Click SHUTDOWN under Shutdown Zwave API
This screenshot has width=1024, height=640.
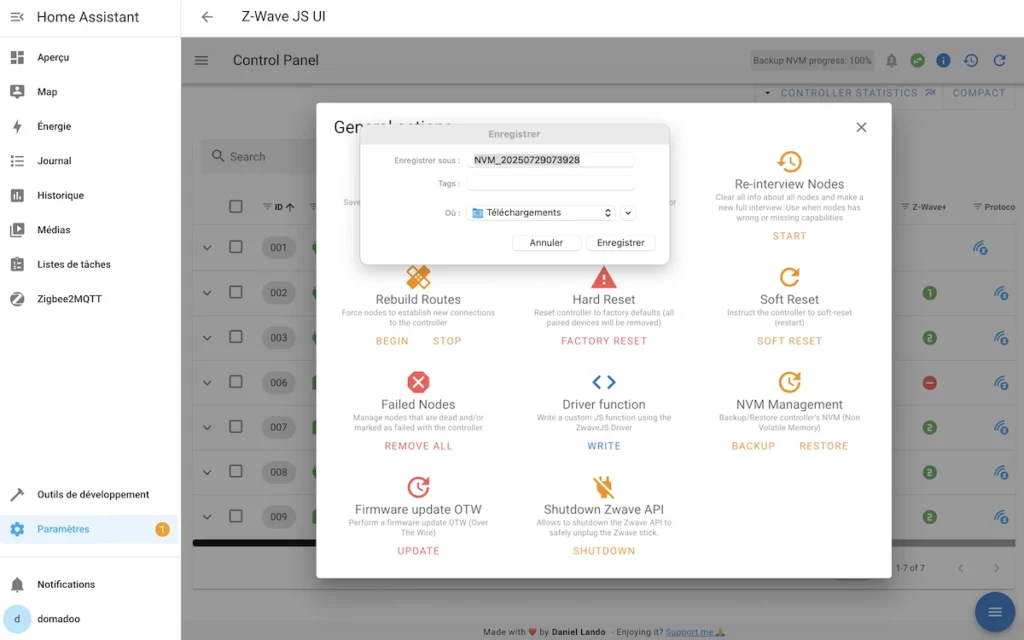coord(603,551)
